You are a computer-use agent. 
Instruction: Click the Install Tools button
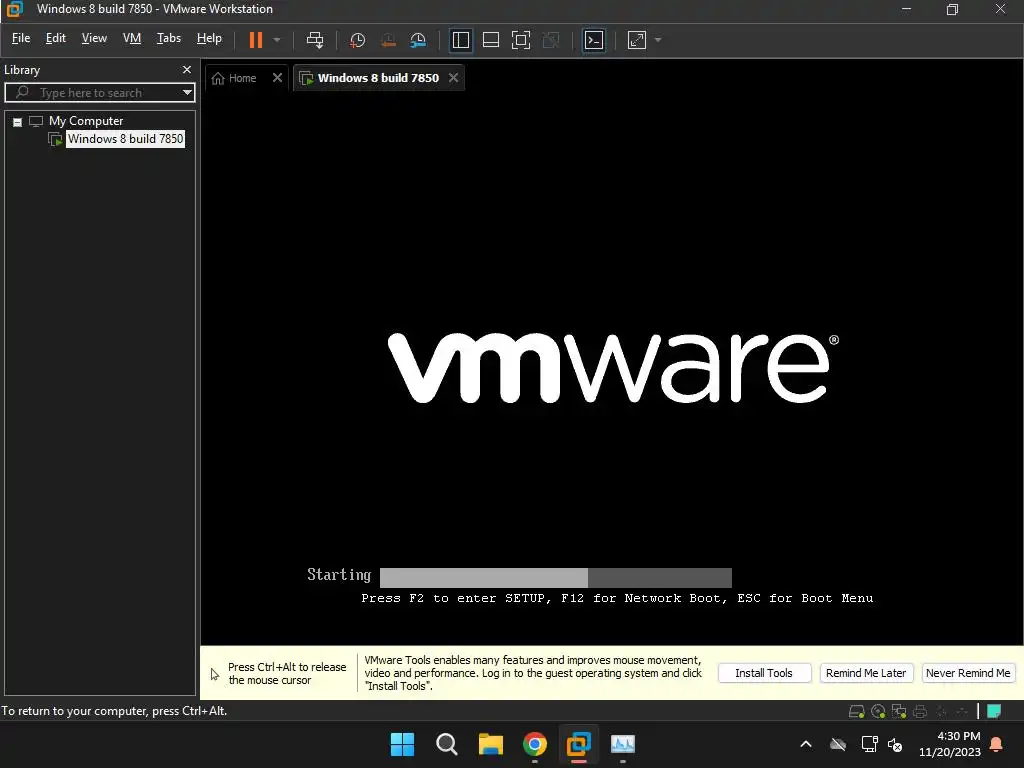[x=764, y=673]
